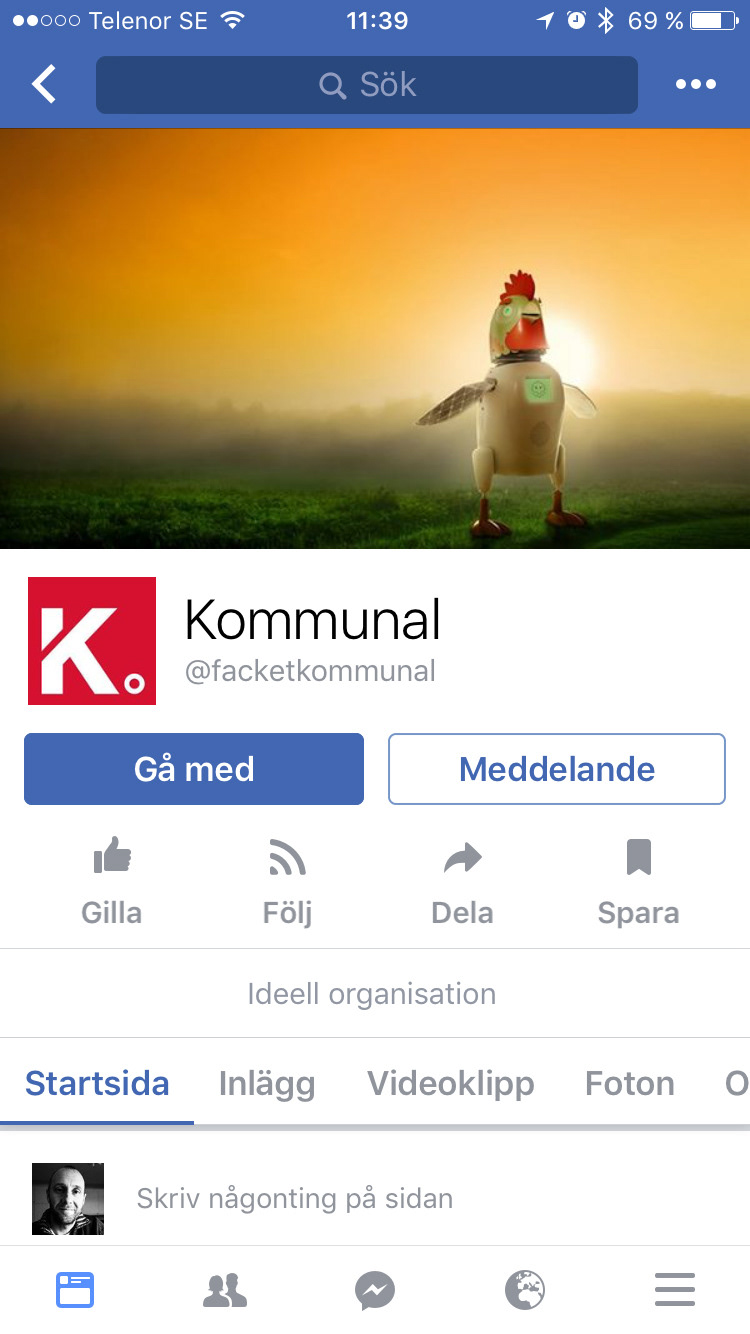Screen dimensions: 750x1334
Task: Switch to the Videoklipp tab
Action: click(451, 1083)
